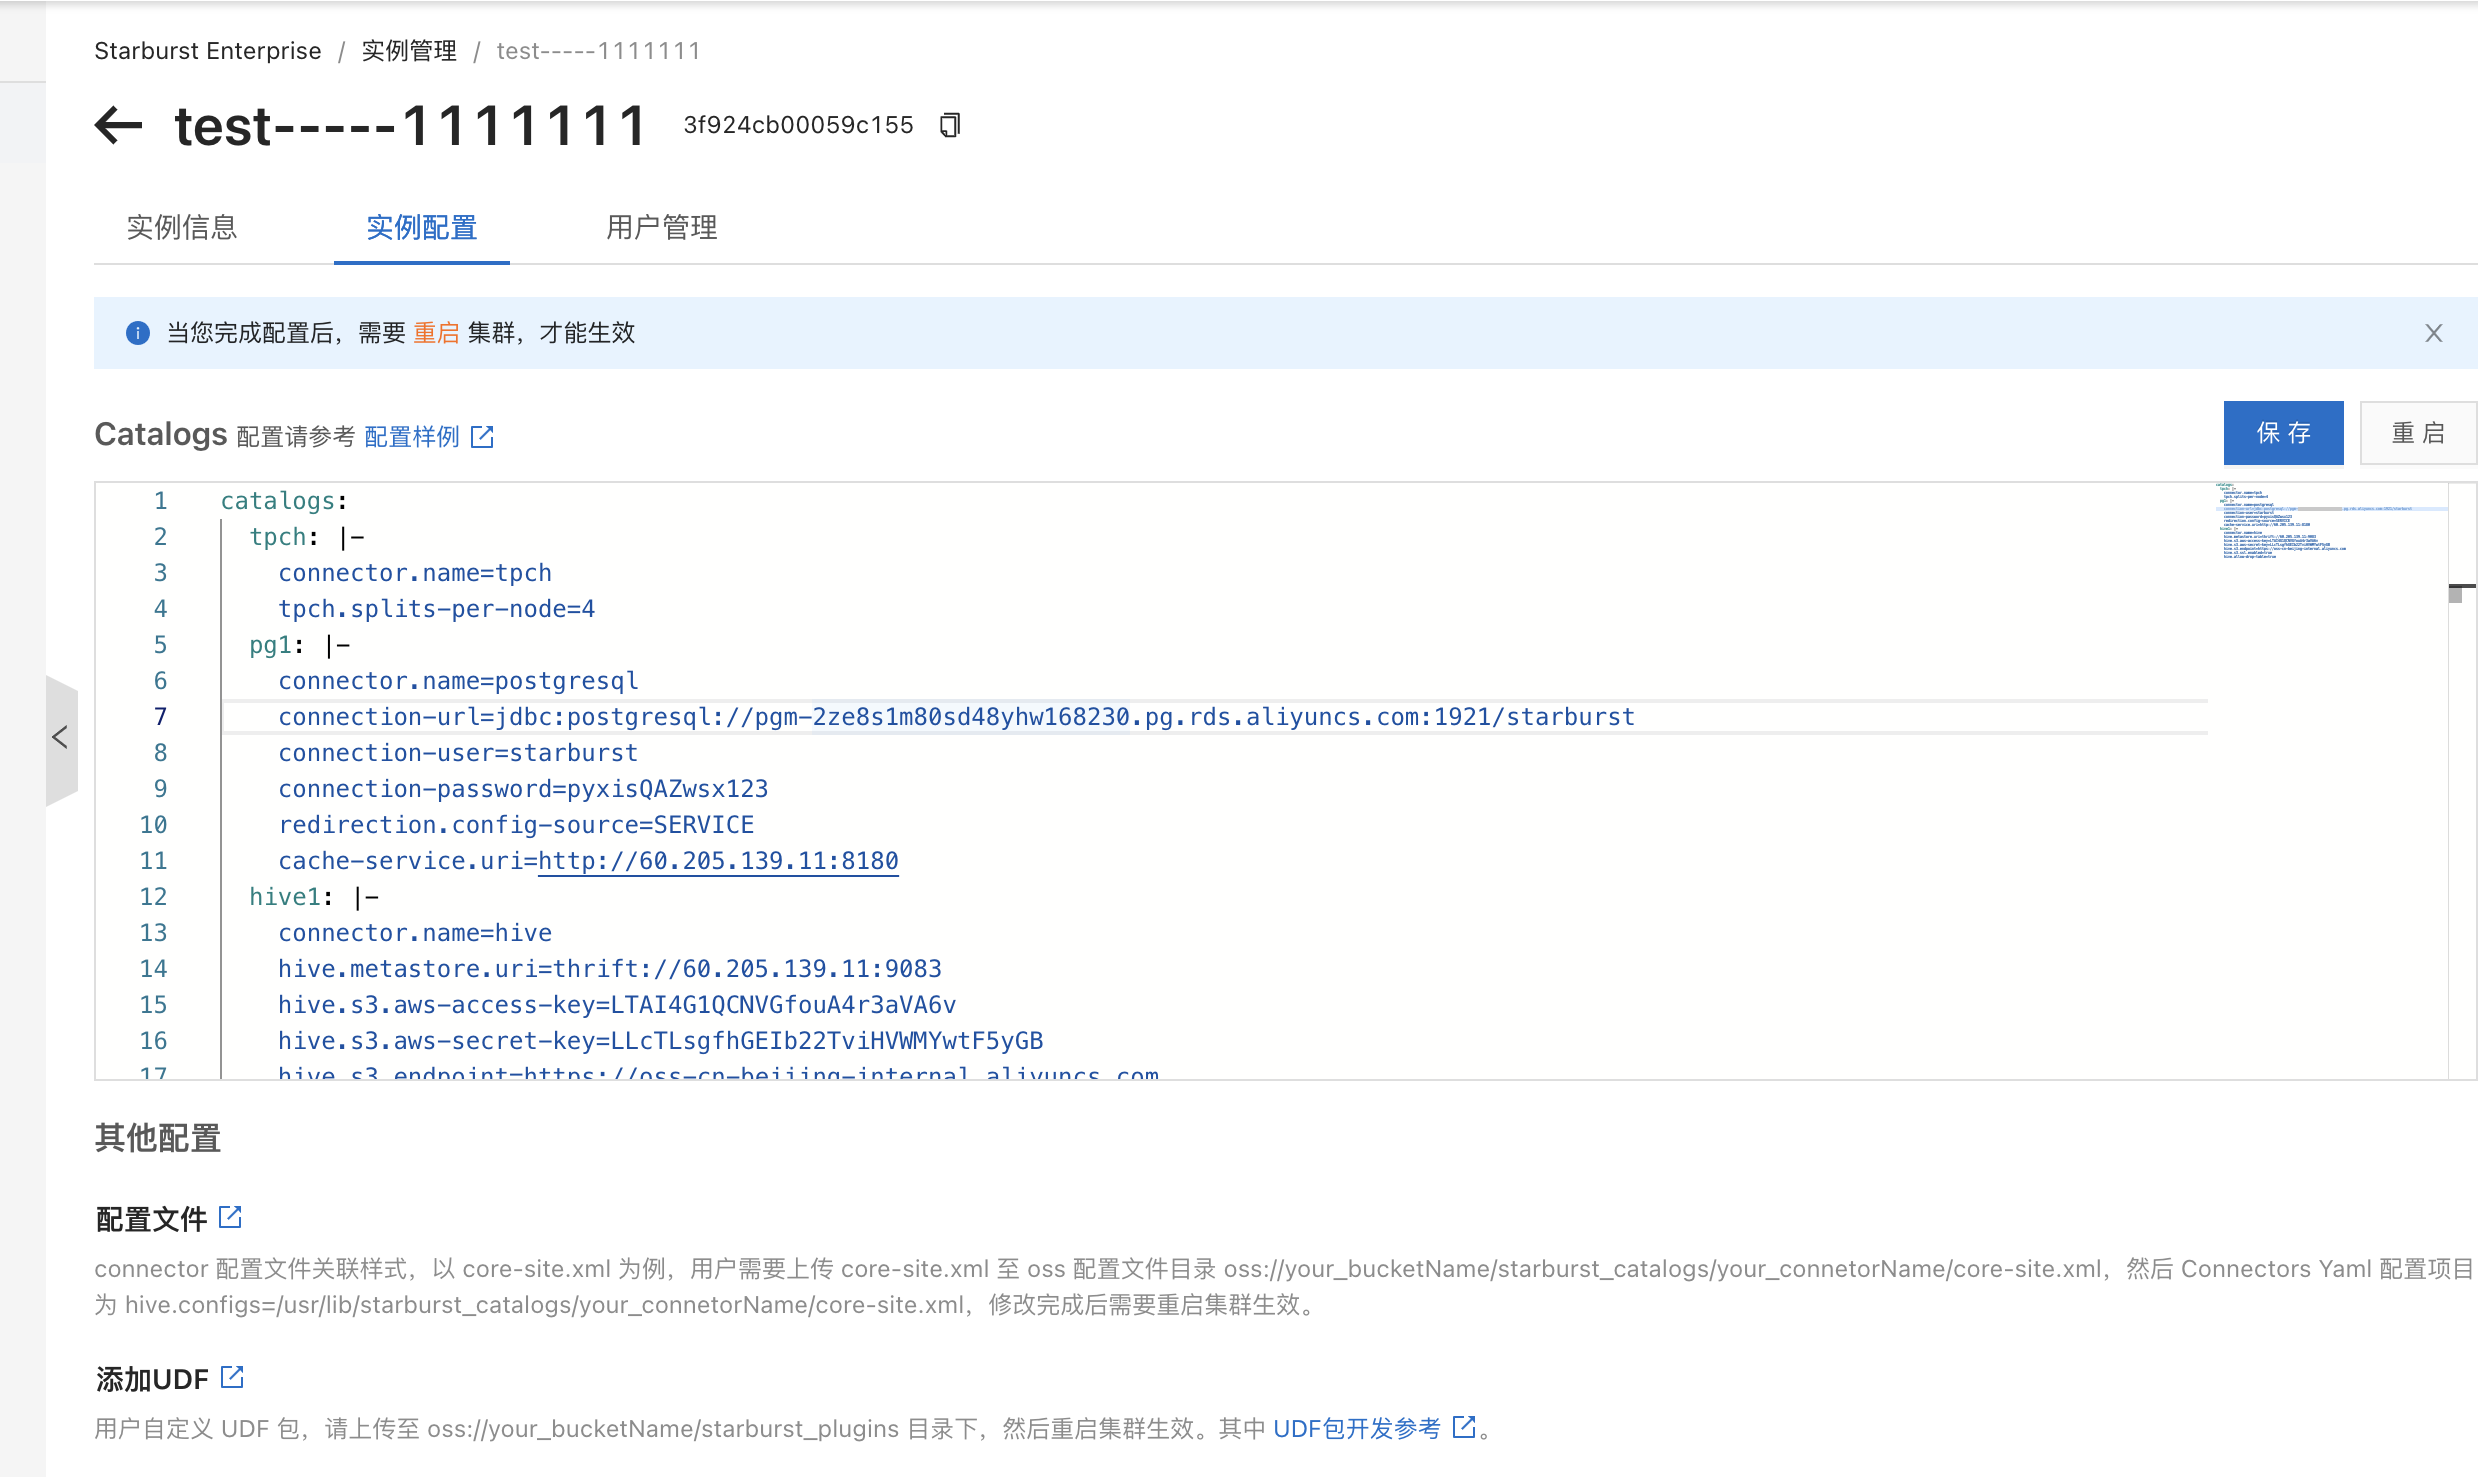Click 'connector.name=postgresql' line
The image size is (2478, 1478).
coord(458,681)
